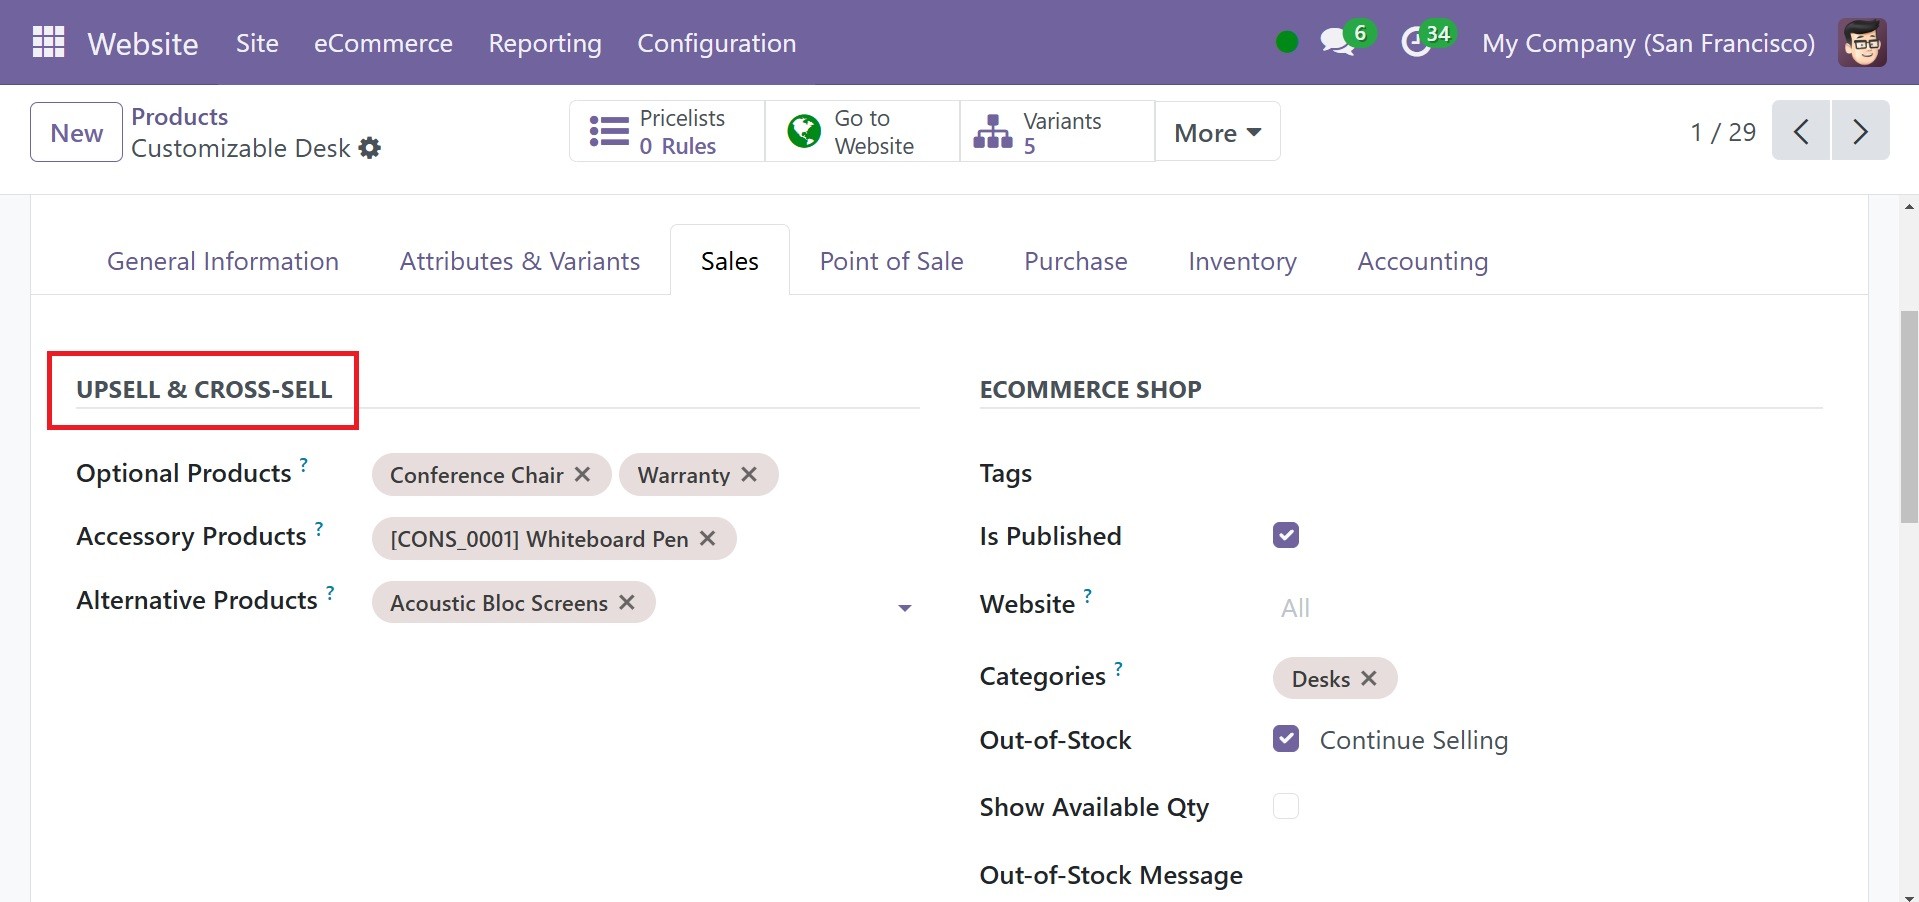Click the Warranty tag label
Screen dimensions: 1919x902
tap(684, 475)
